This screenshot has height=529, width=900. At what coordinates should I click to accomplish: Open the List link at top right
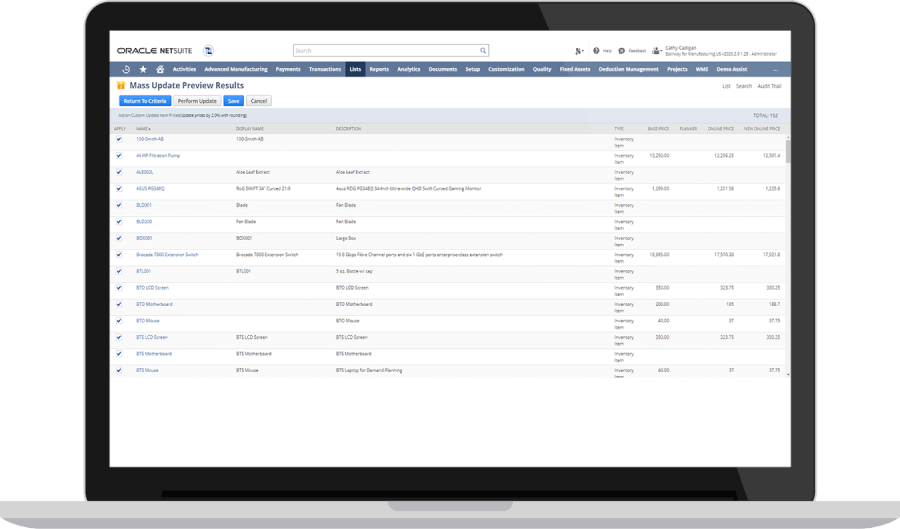click(x=726, y=86)
